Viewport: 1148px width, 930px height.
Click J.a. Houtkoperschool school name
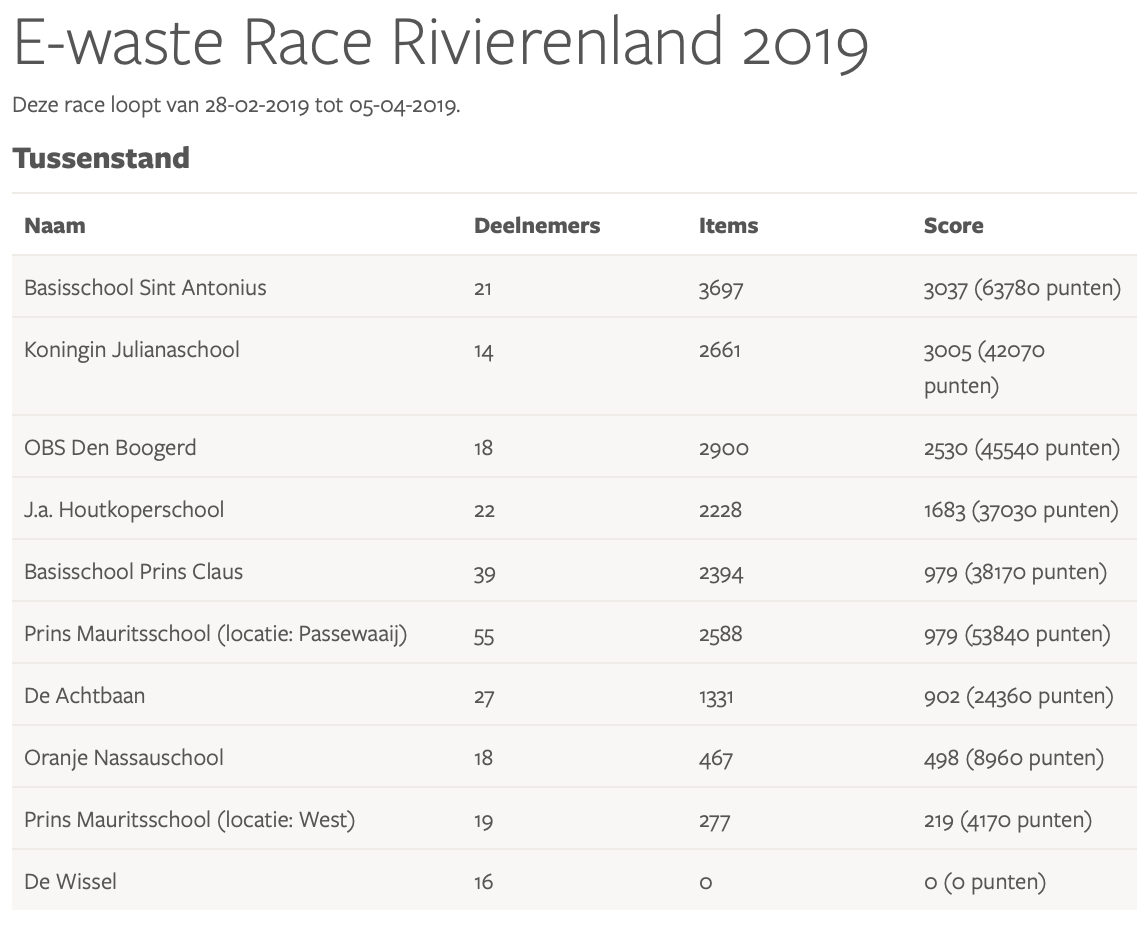click(x=124, y=510)
